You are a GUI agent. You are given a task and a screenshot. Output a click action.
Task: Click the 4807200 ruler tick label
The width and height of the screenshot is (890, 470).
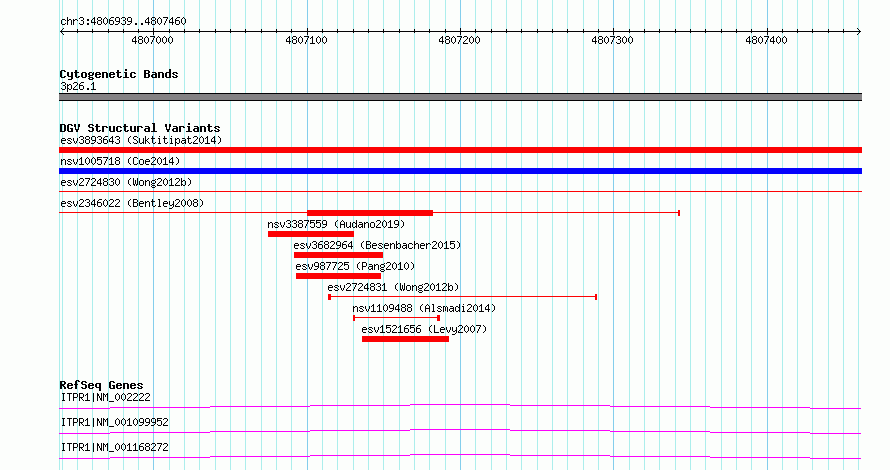(x=459, y=40)
